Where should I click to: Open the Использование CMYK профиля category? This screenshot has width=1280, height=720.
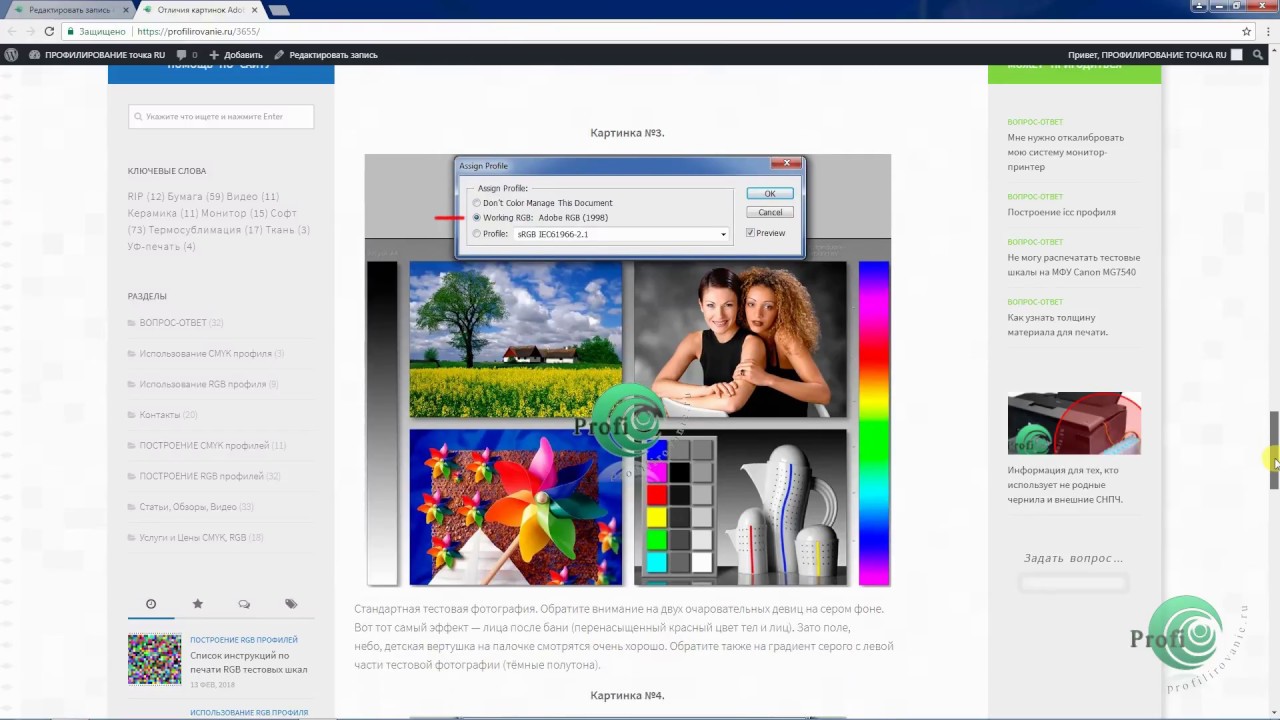[212, 354]
